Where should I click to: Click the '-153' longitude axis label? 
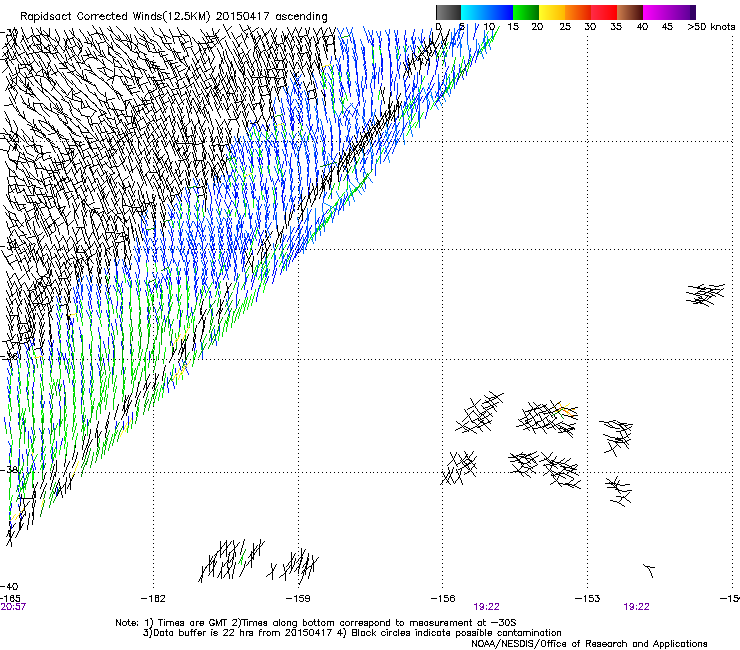[x=588, y=599]
